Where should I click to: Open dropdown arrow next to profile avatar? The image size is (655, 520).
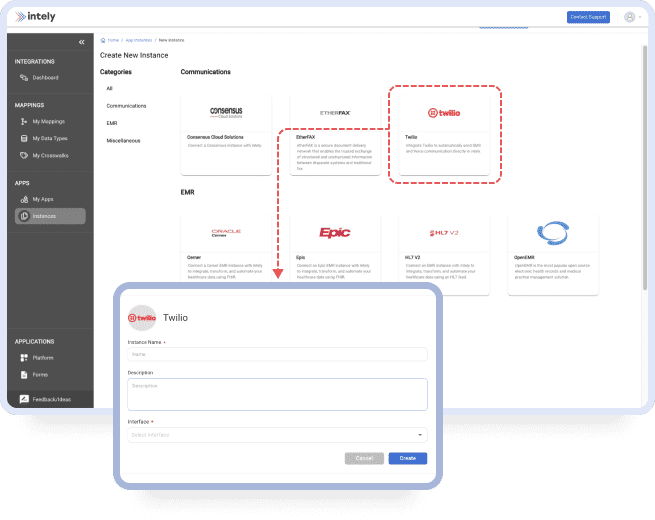tap(640, 17)
